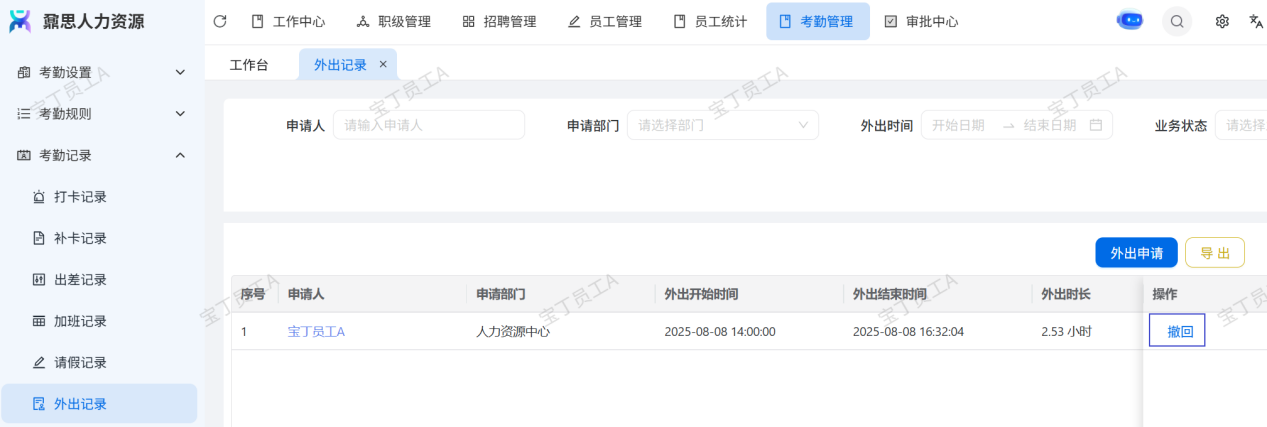The height and width of the screenshot is (427, 1267).
Task: Click the 外出申请 button
Action: pos(1136,253)
